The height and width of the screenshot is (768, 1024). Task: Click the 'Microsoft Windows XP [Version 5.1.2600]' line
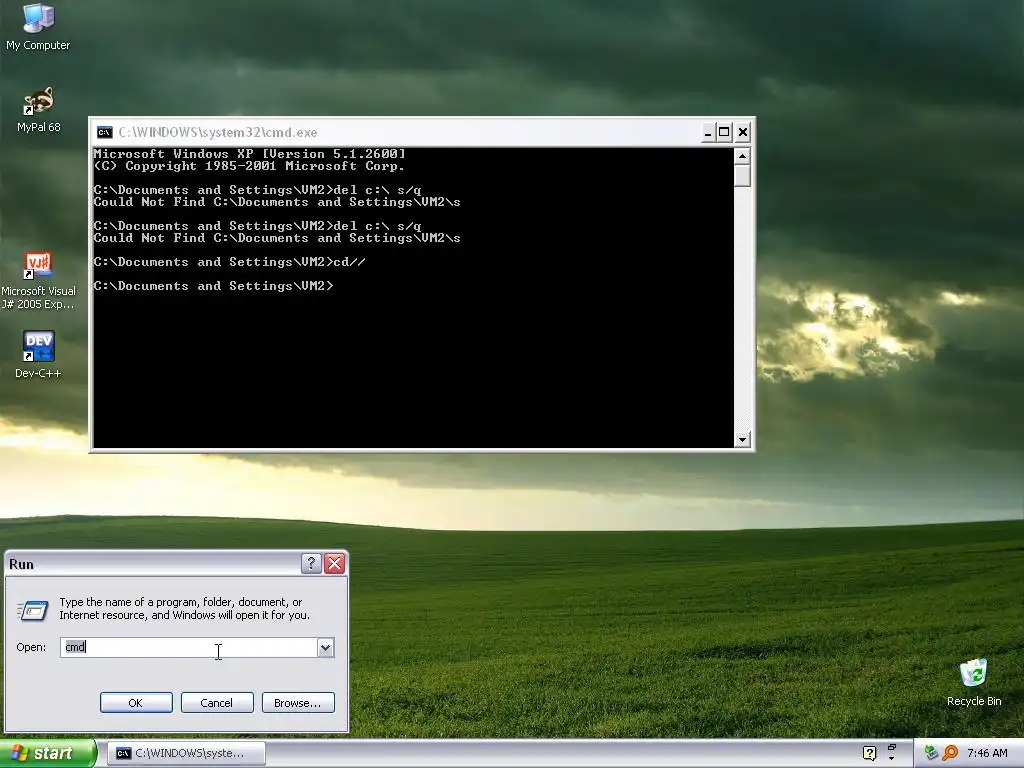tap(249, 154)
